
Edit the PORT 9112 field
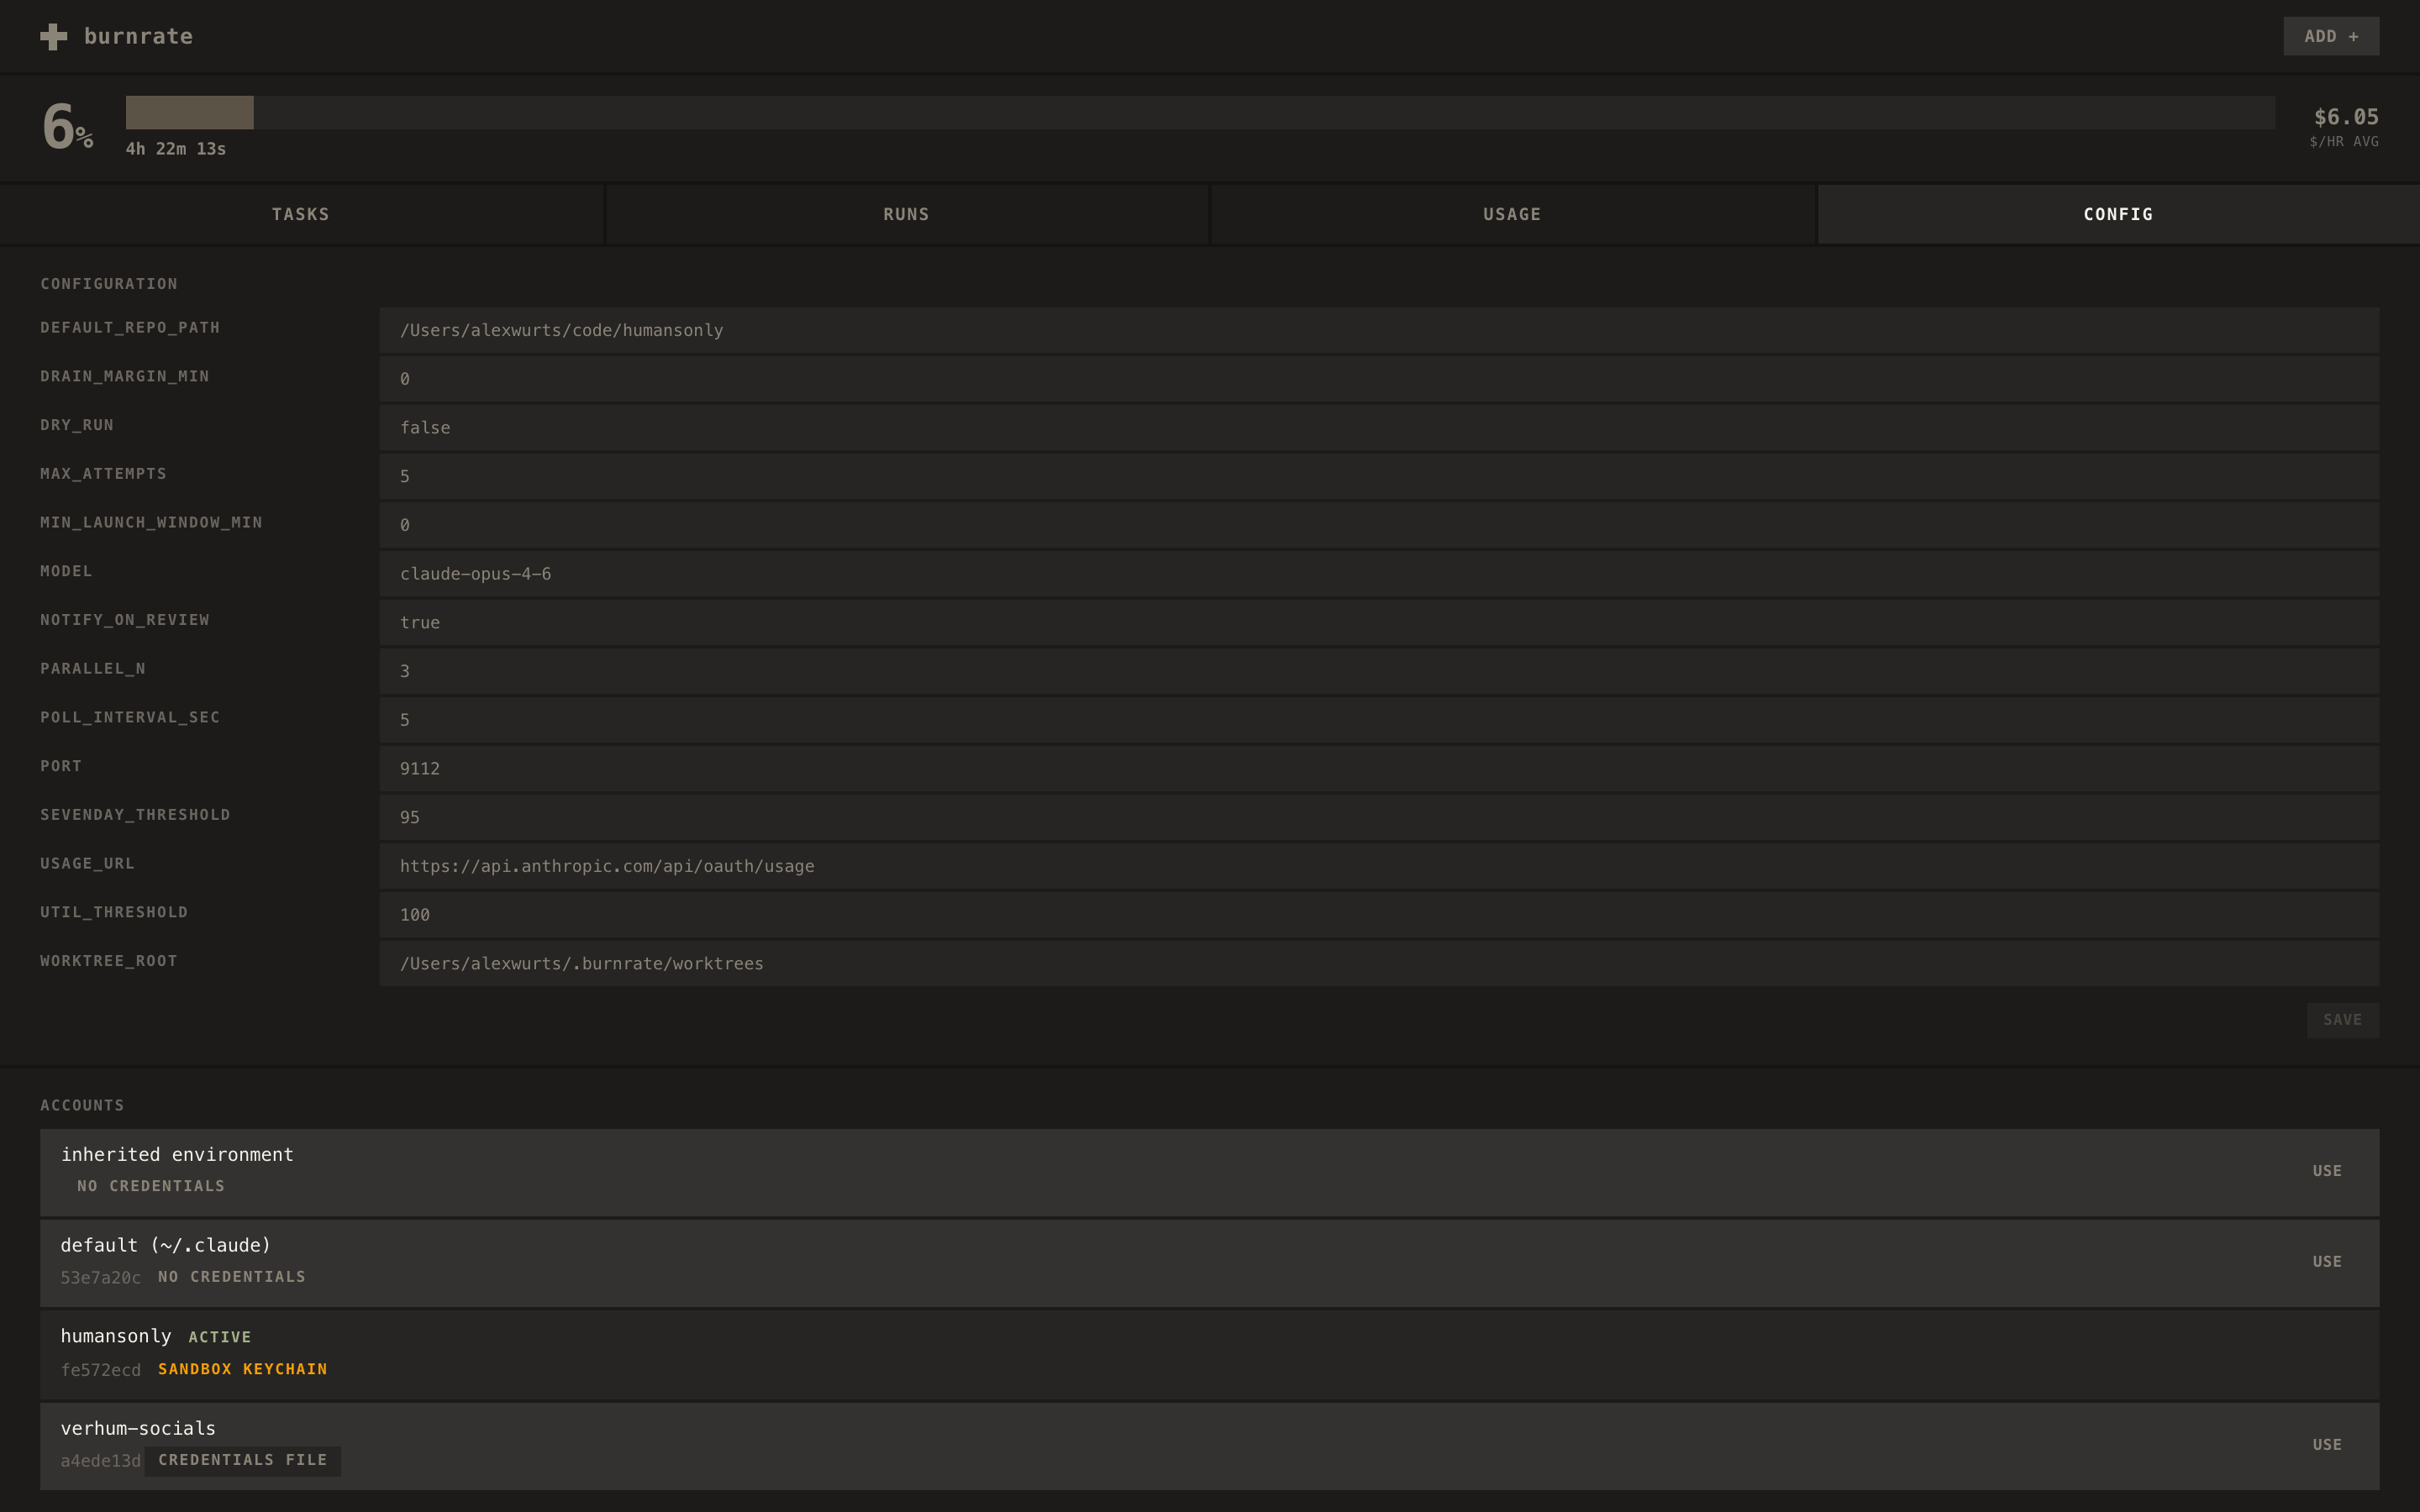click(1379, 768)
